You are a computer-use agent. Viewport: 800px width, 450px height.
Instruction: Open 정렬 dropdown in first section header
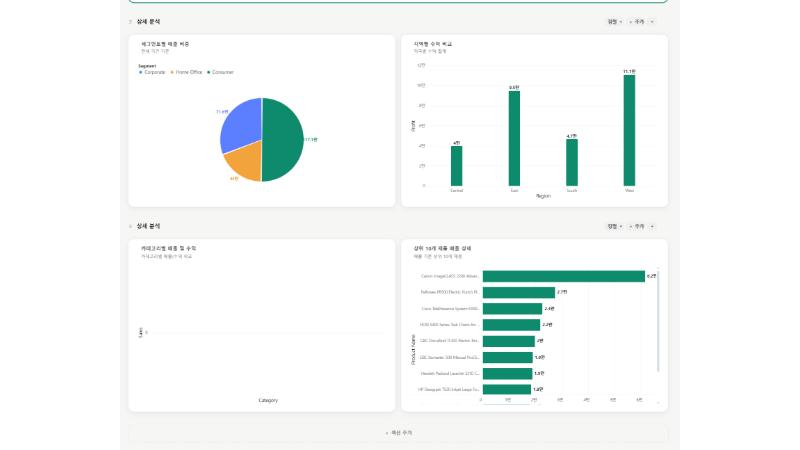point(615,22)
